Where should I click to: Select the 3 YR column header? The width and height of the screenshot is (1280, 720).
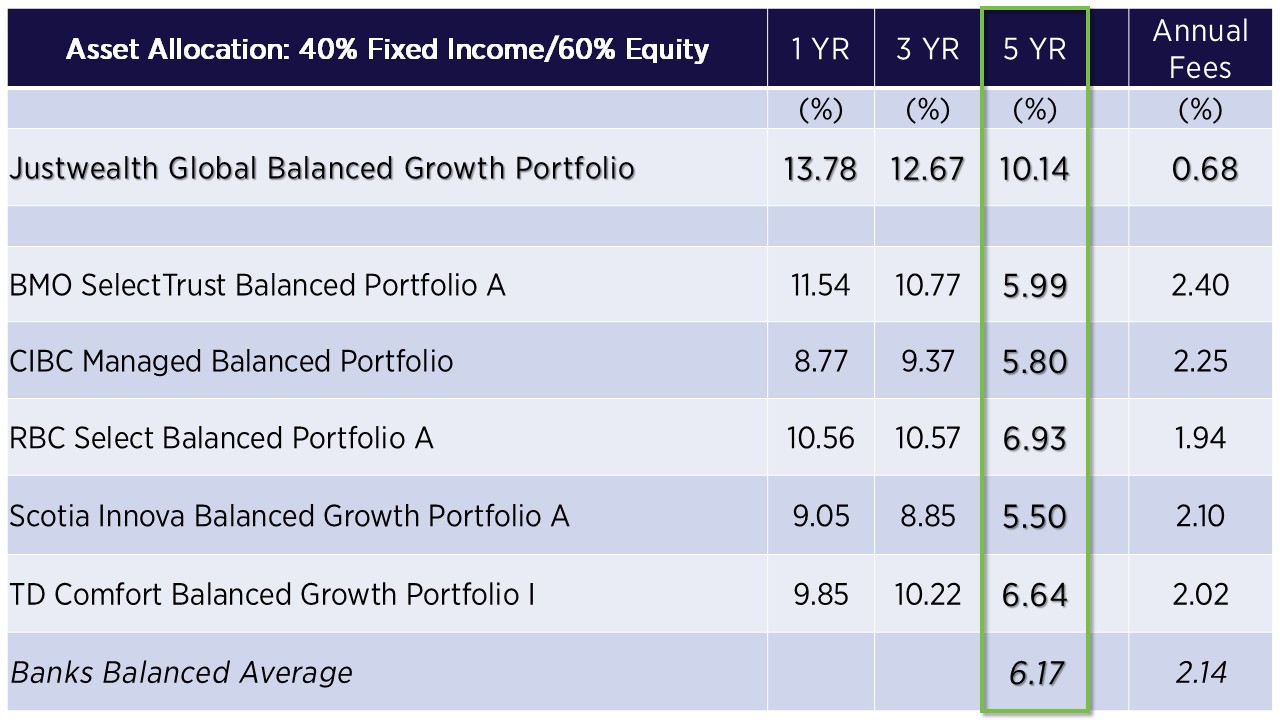pos(927,48)
